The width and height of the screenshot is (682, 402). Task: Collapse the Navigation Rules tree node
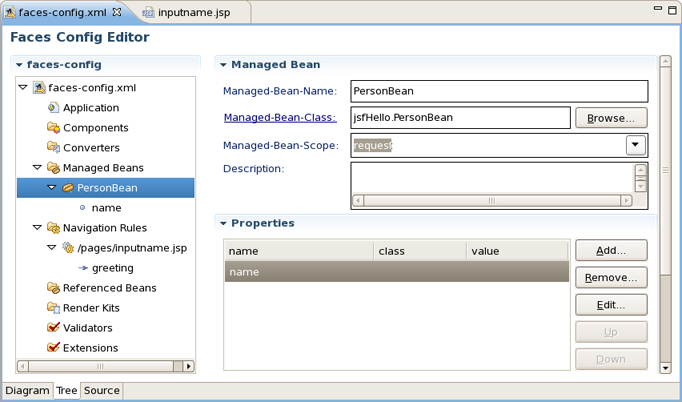point(38,228)
